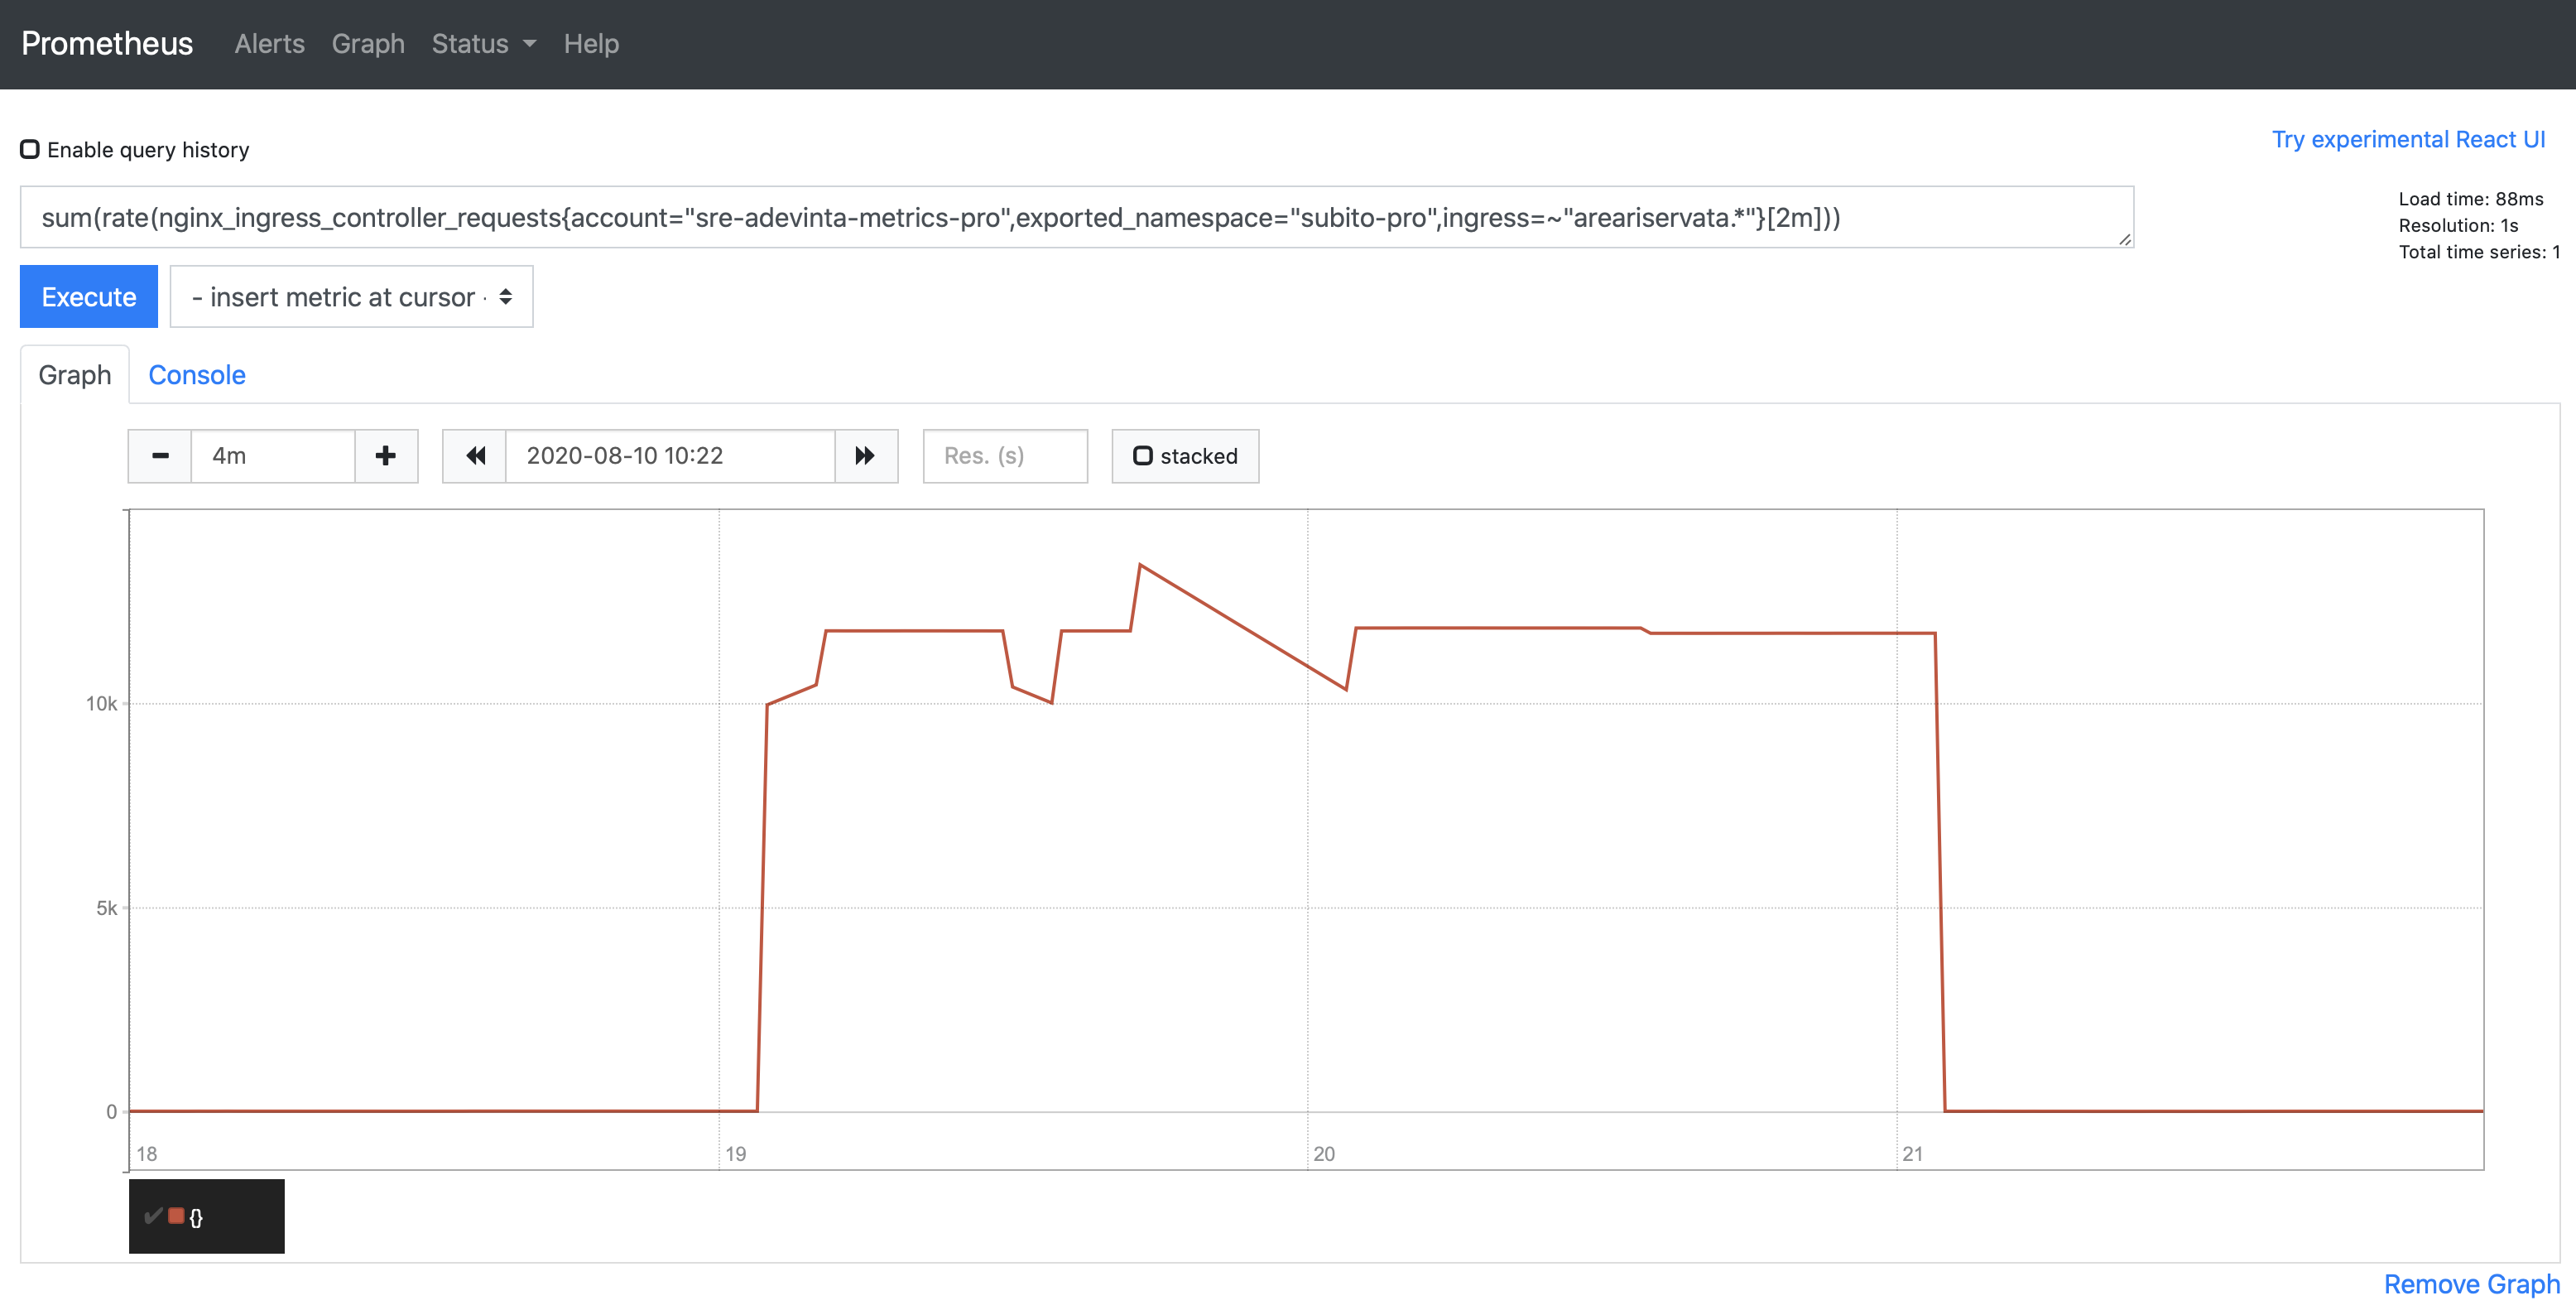The image size is (2576, 1310).
Task: Open Try experimental React UI link
Action: pyautogui.click(x=2408, y=139)
